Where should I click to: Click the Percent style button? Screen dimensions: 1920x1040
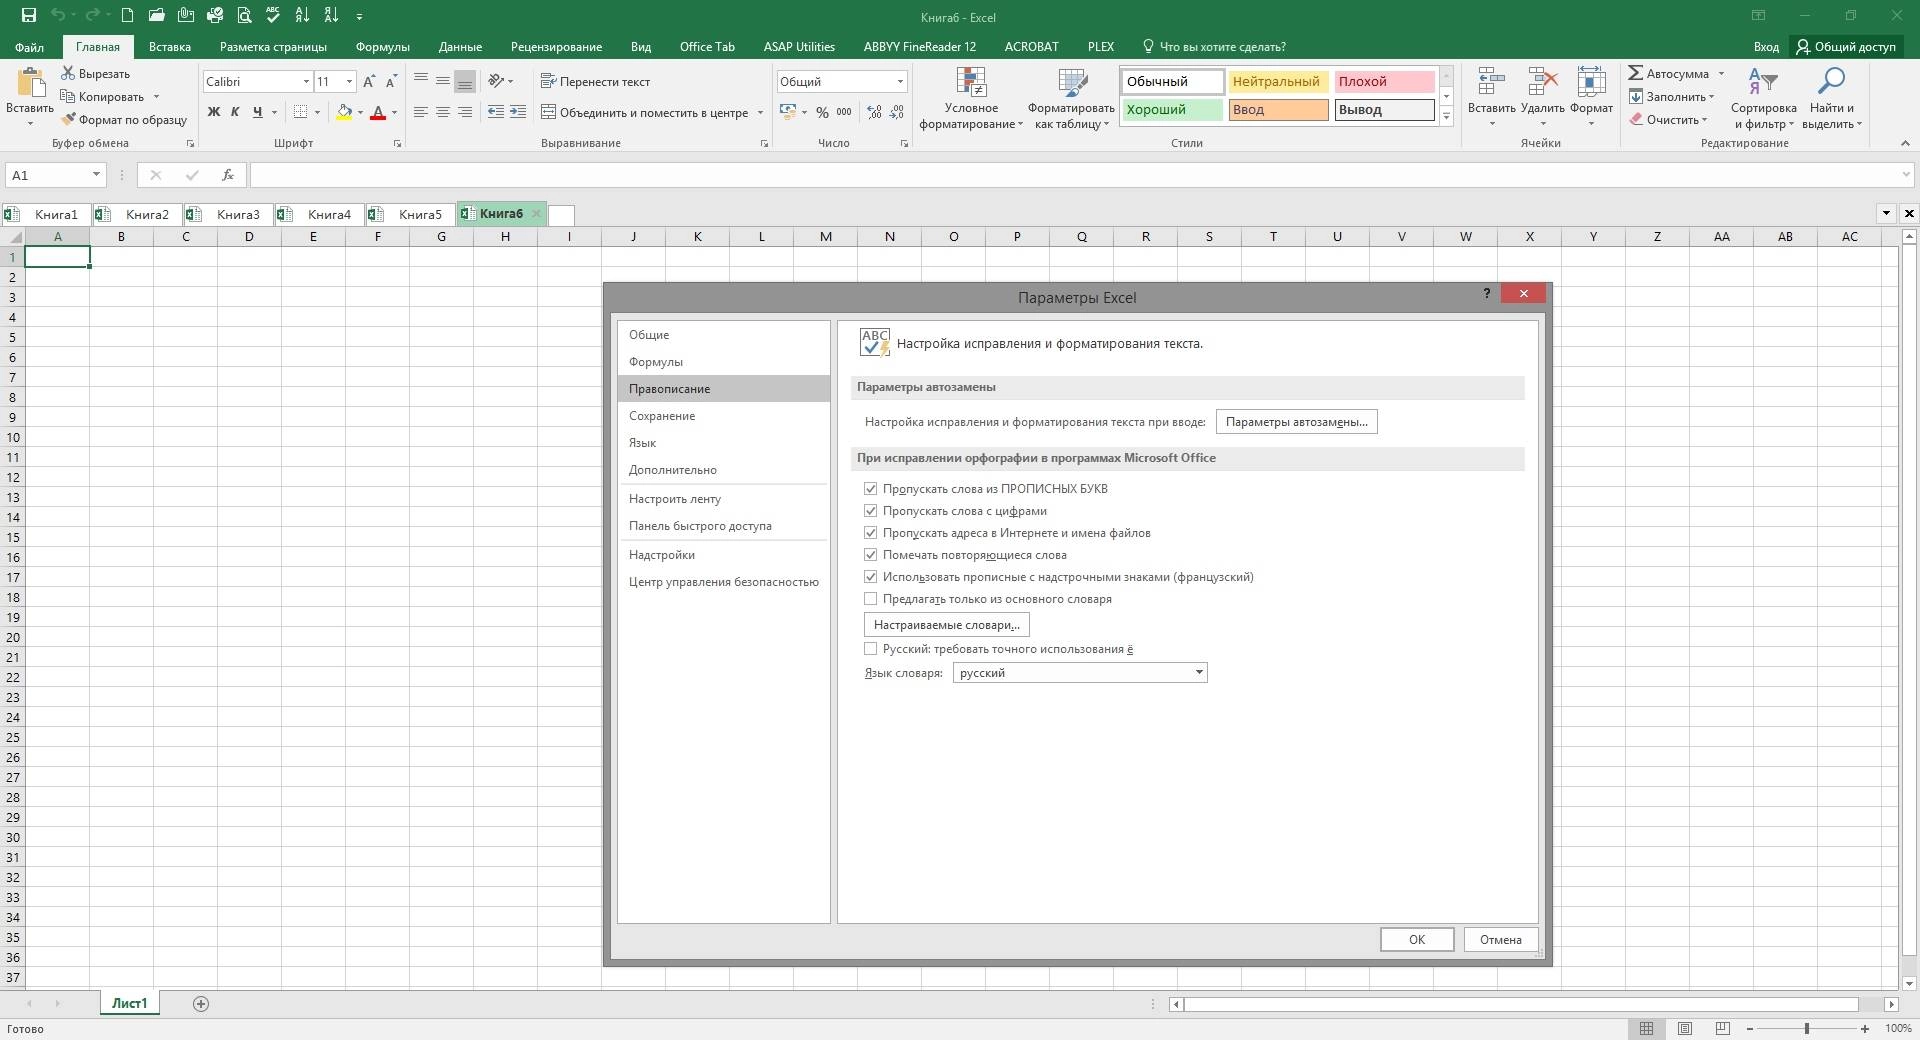(x=822, y=112)
